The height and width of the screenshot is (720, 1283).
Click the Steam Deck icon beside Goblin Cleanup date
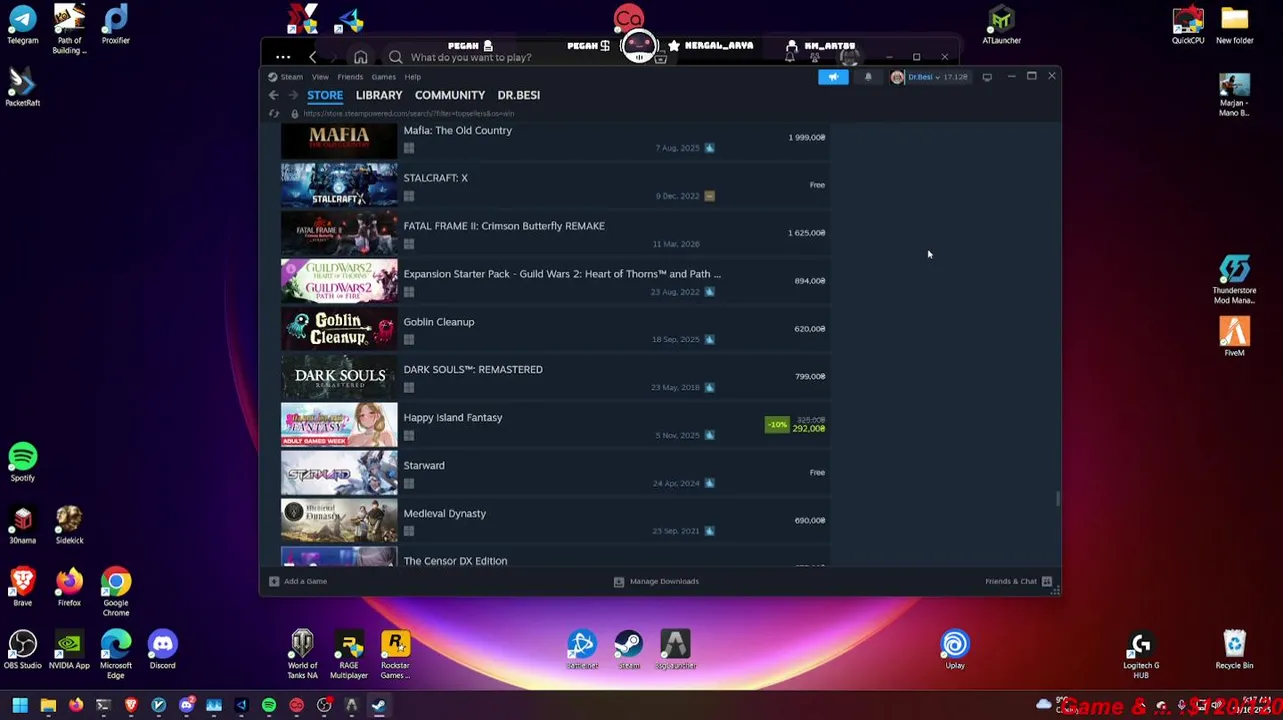pyautogui.click(x=709, y=339)
